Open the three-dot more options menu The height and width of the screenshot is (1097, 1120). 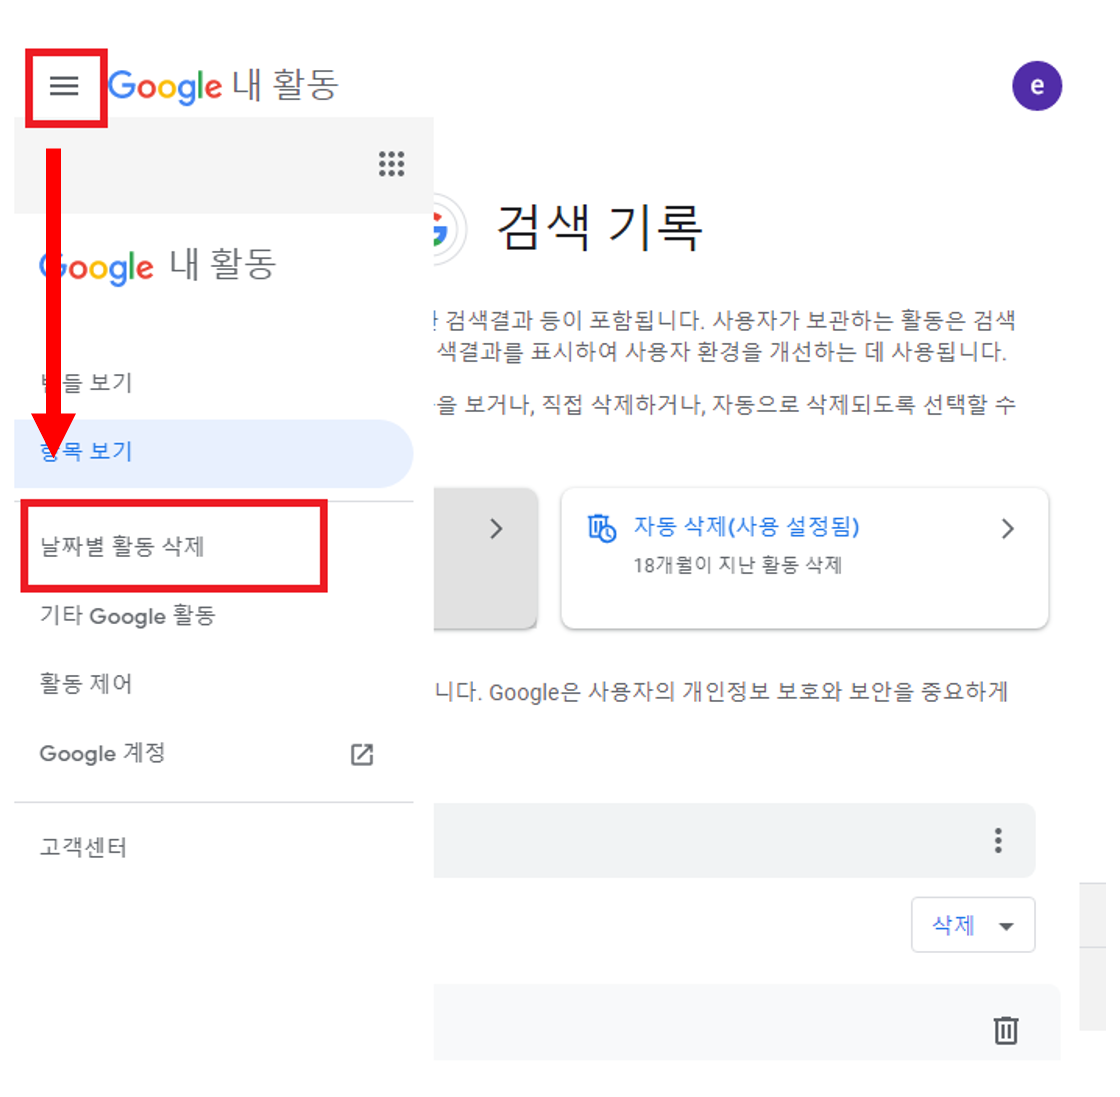point(998,841)
